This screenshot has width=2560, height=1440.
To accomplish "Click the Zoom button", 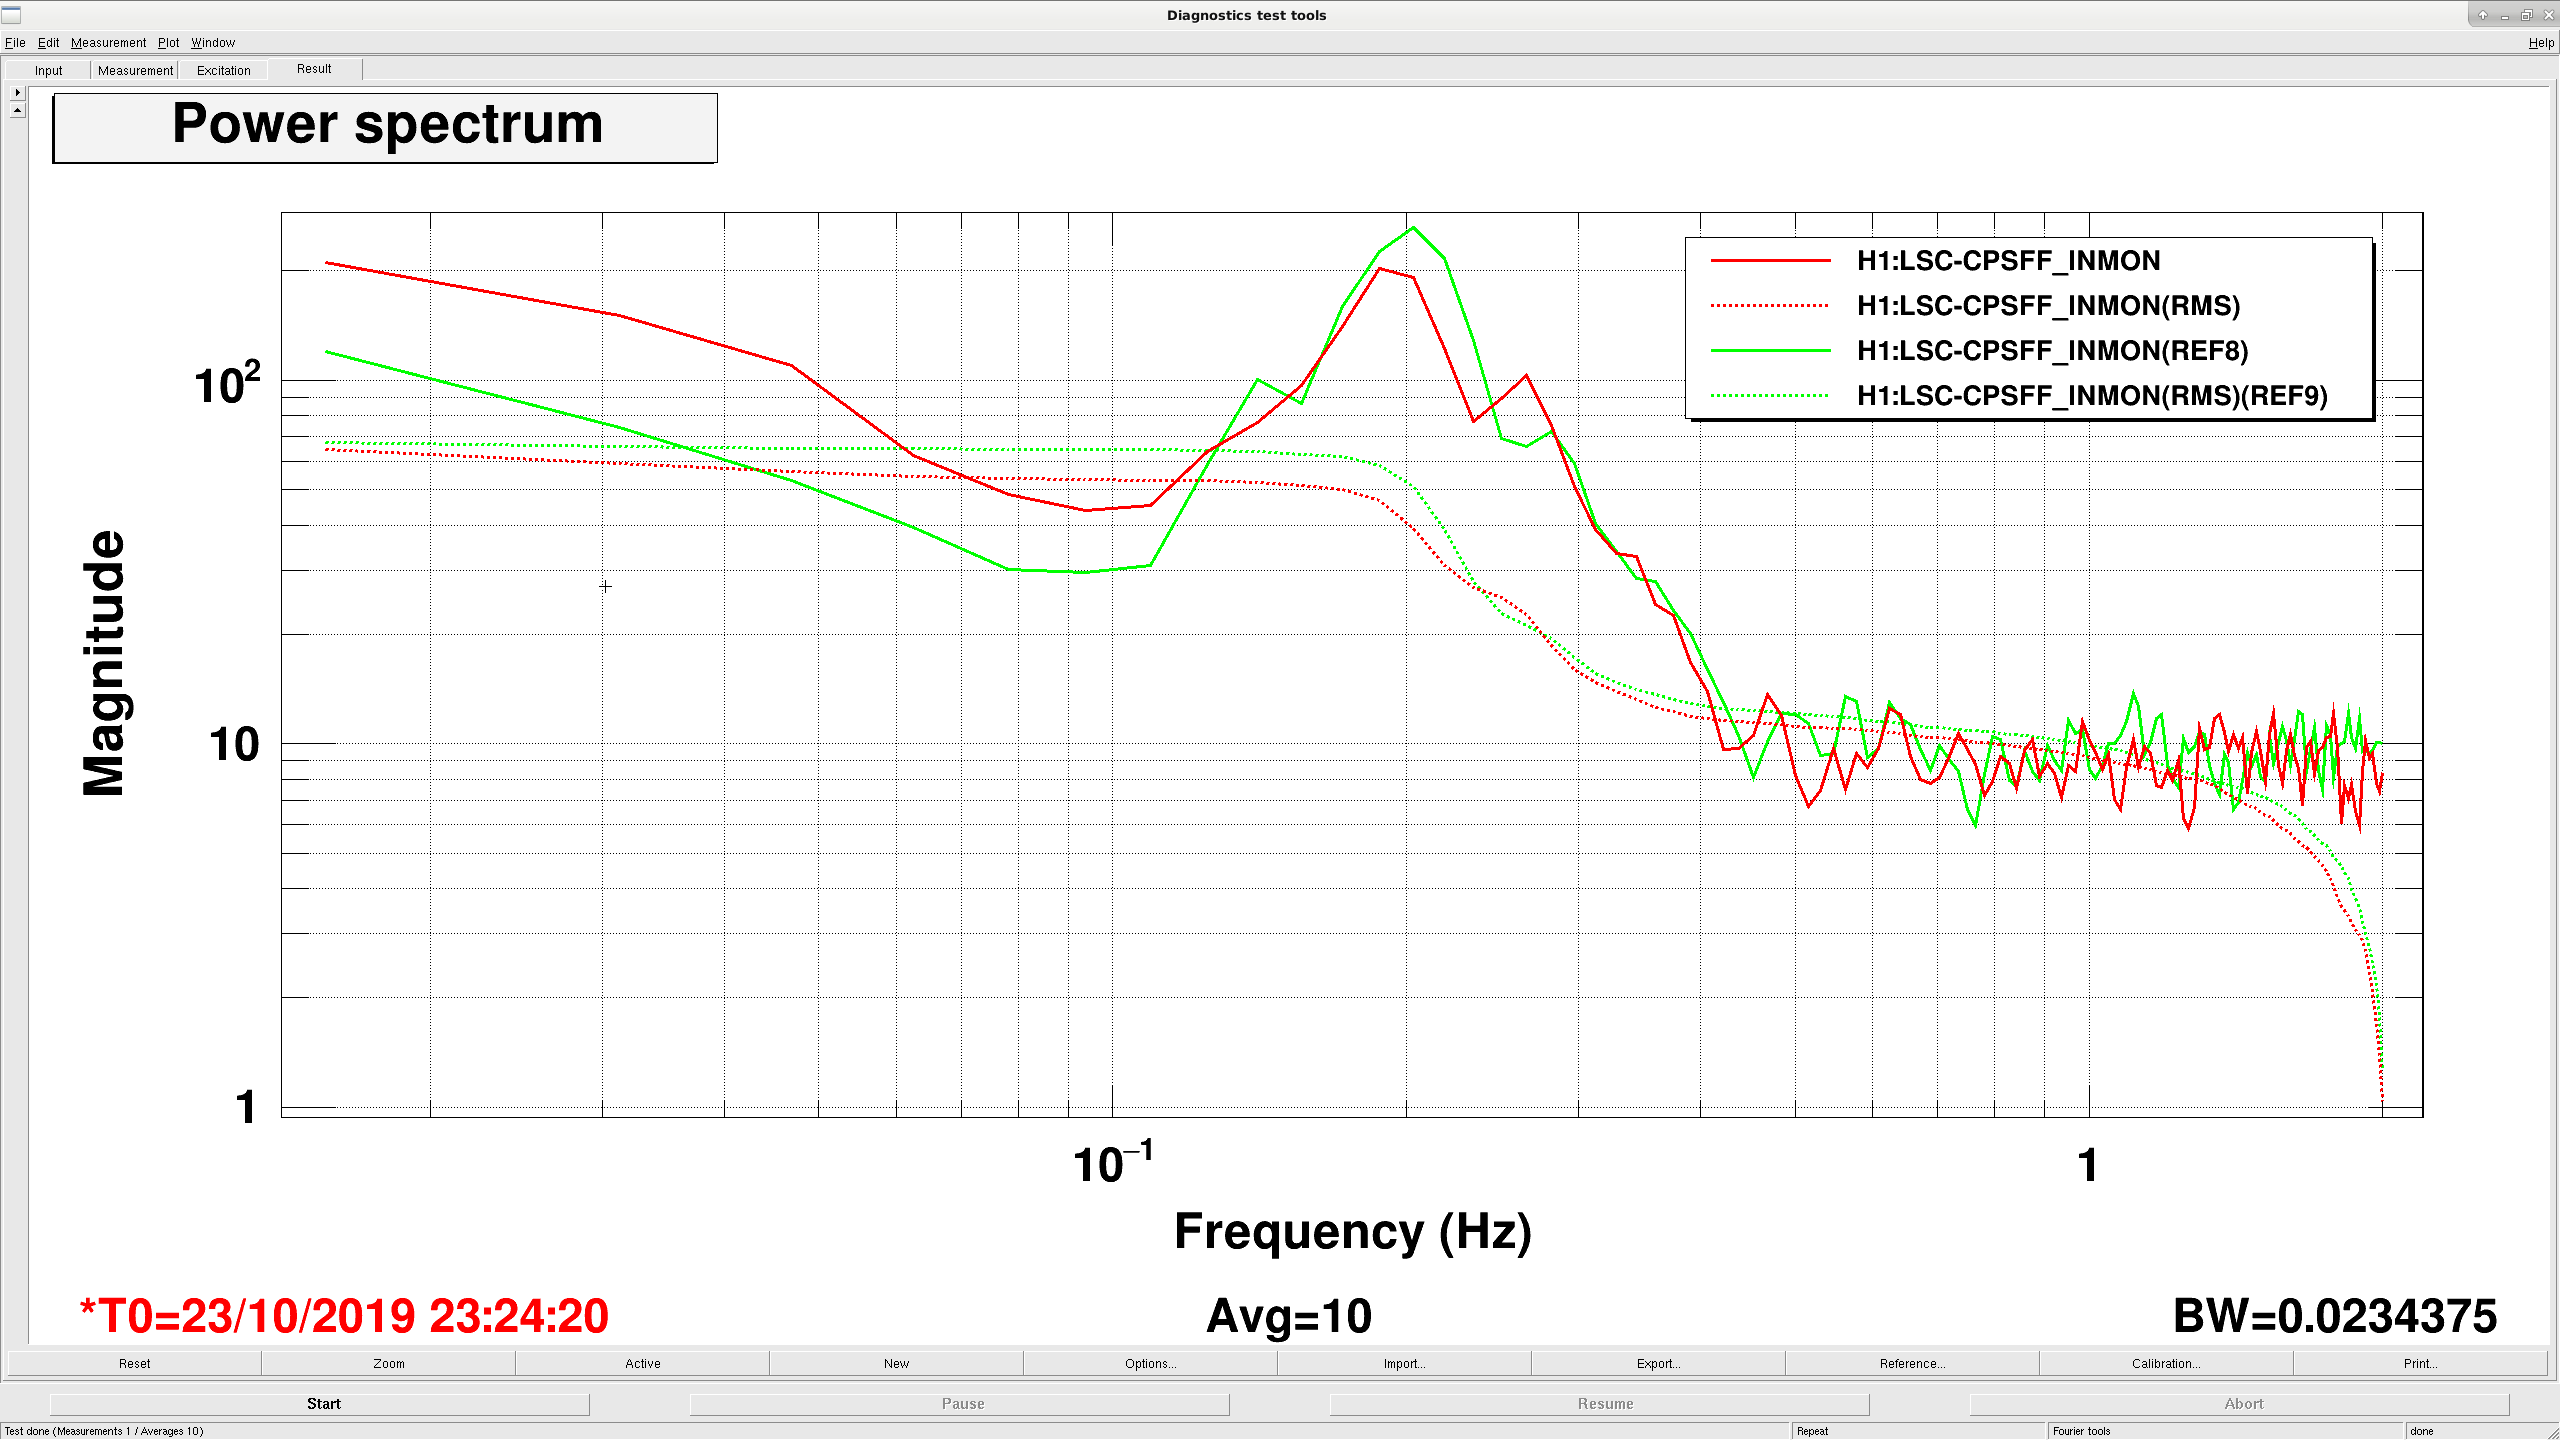I will tap(389, 1363).
